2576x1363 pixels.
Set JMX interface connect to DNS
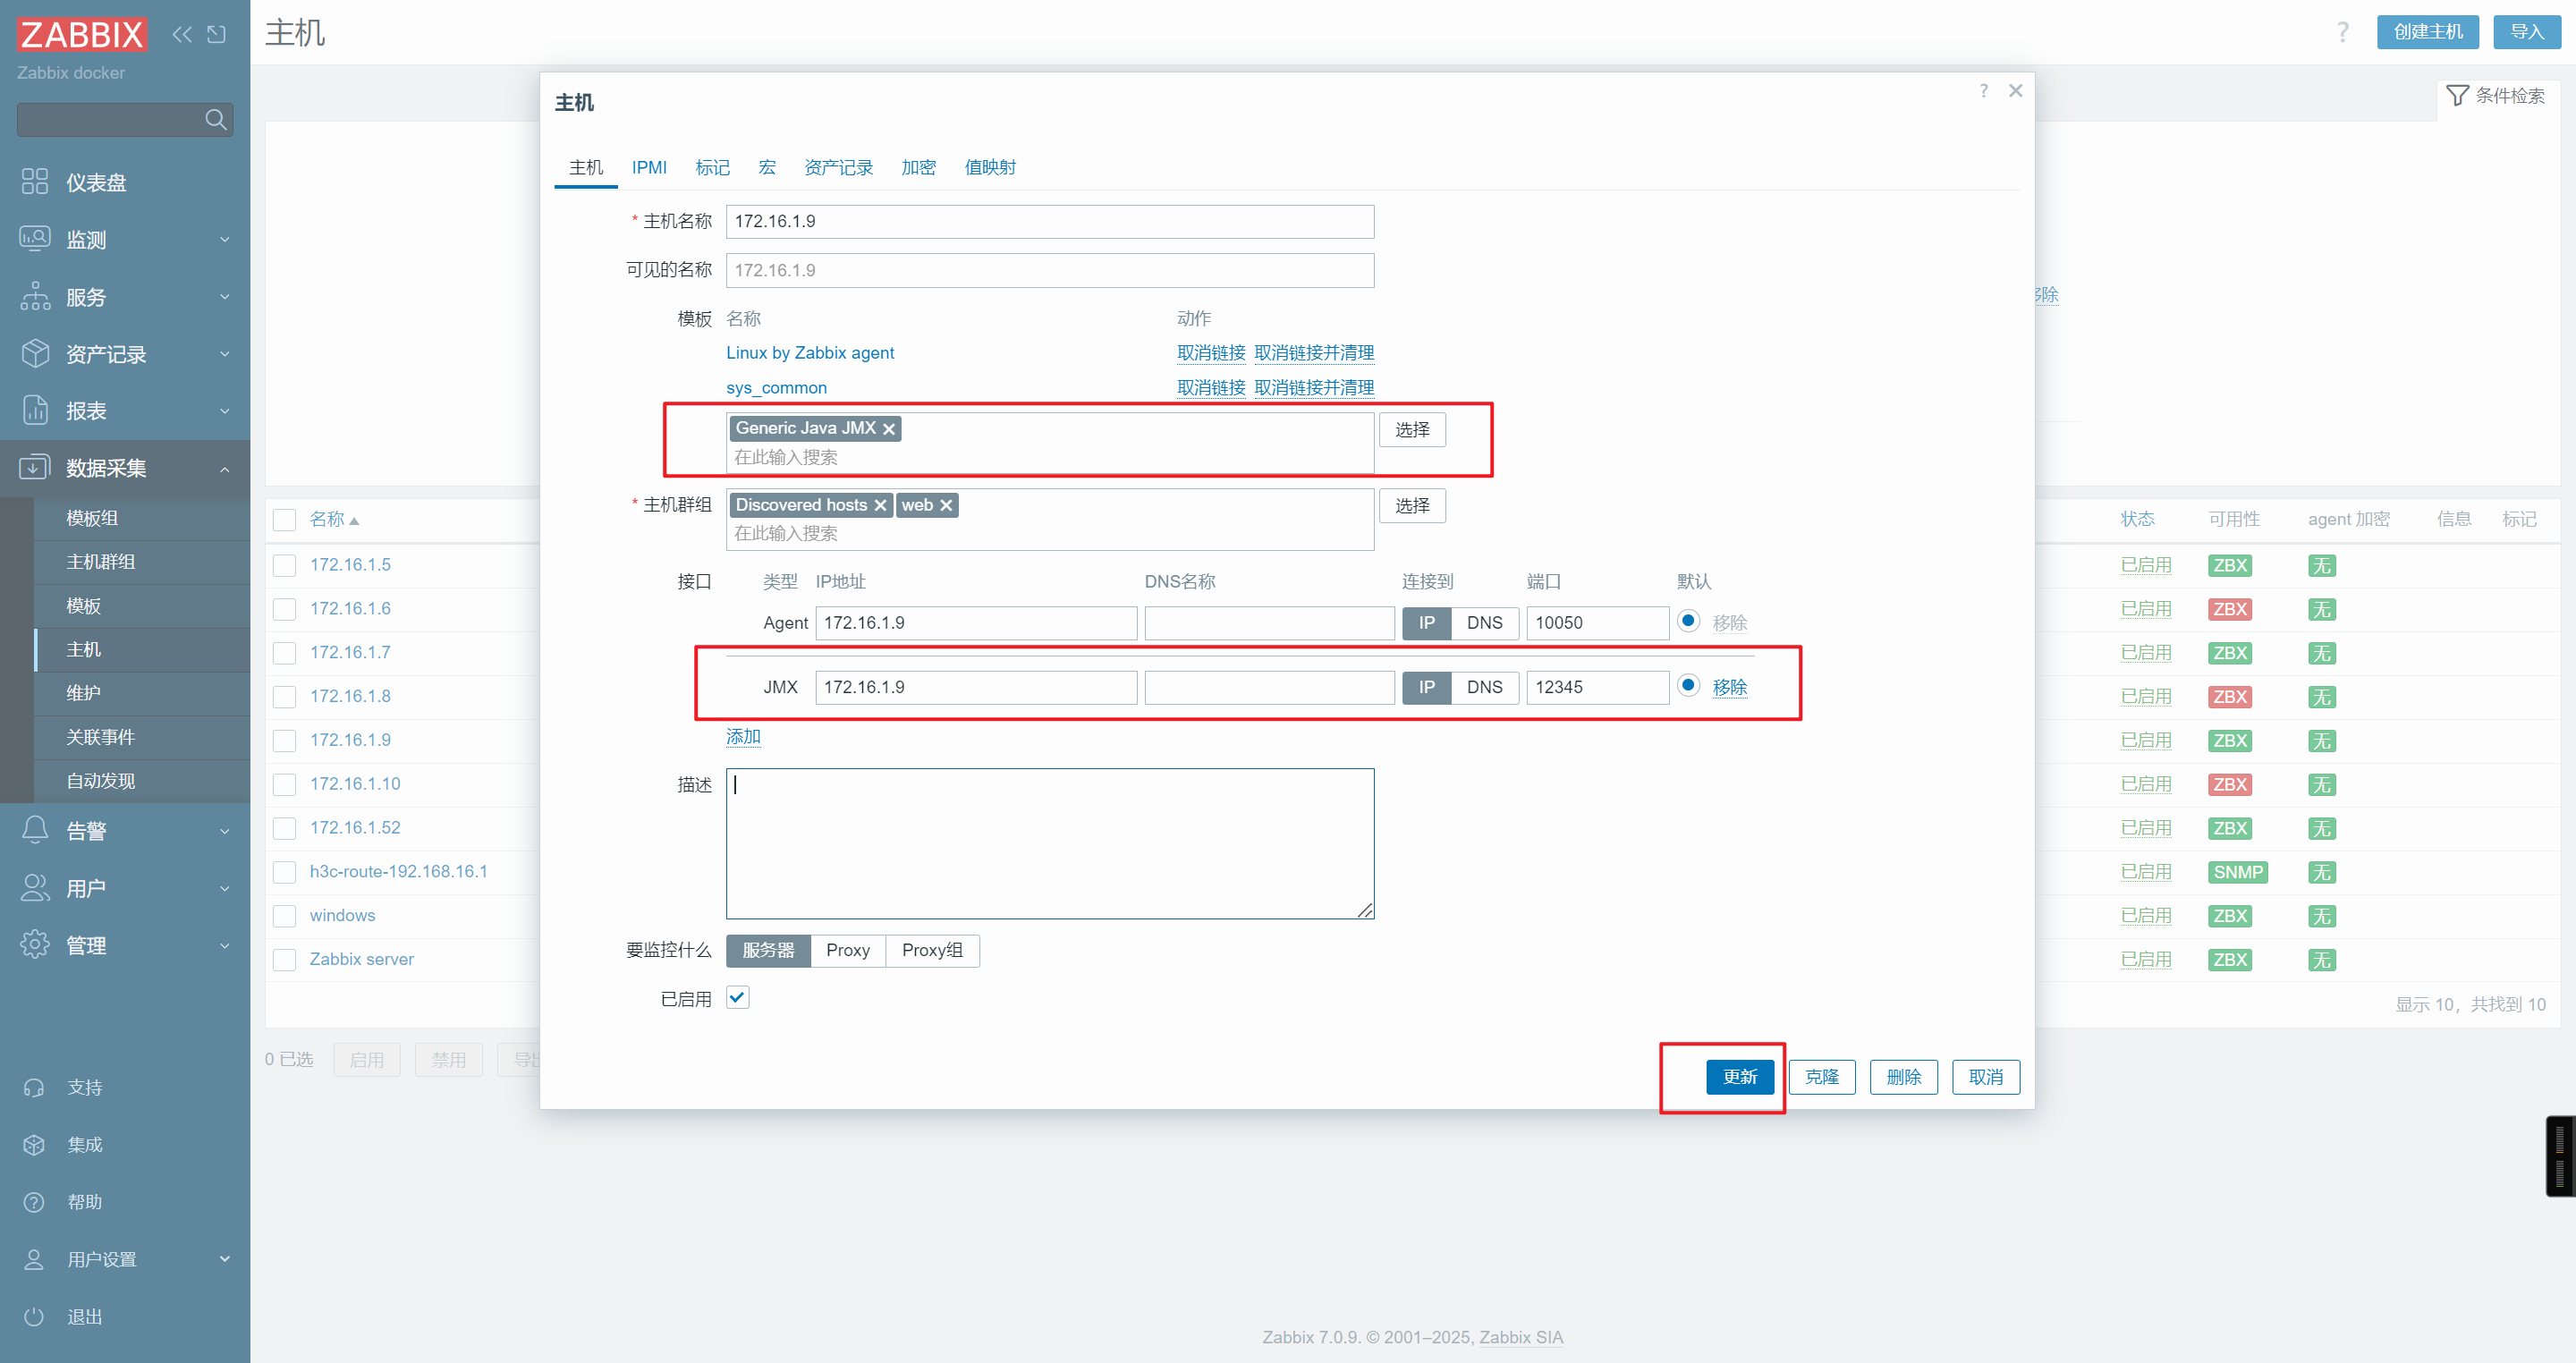click(x=1484, y=687)
